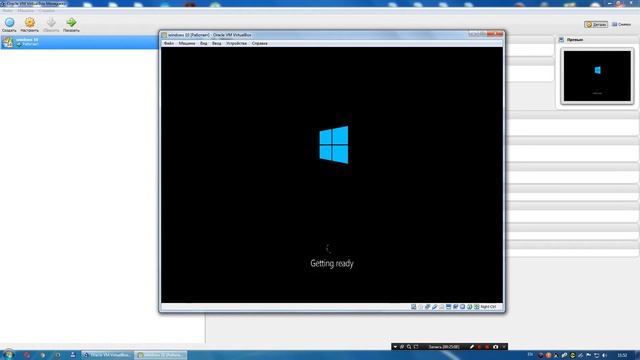The width and height of the screenshot is (640, 360).
Task: Click display monitor icon in VM status bar
Action: coord(448,307)
